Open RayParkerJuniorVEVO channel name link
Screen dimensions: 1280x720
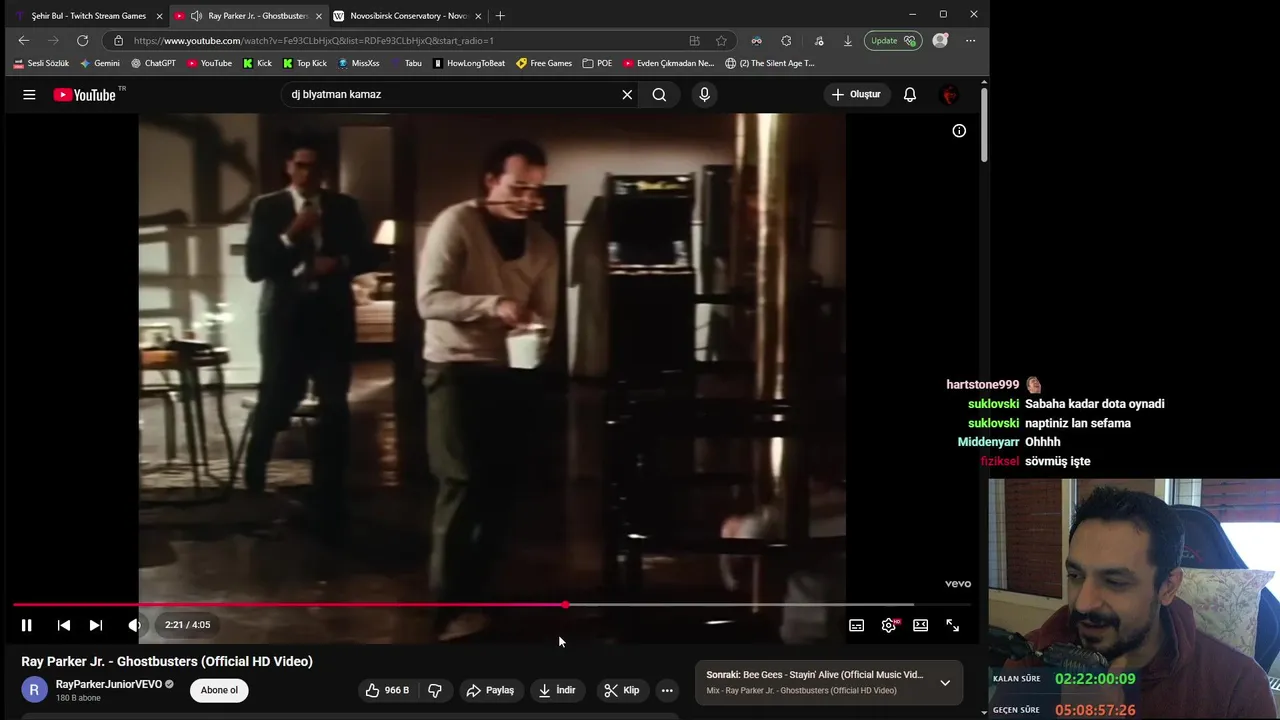pos(108,684)
